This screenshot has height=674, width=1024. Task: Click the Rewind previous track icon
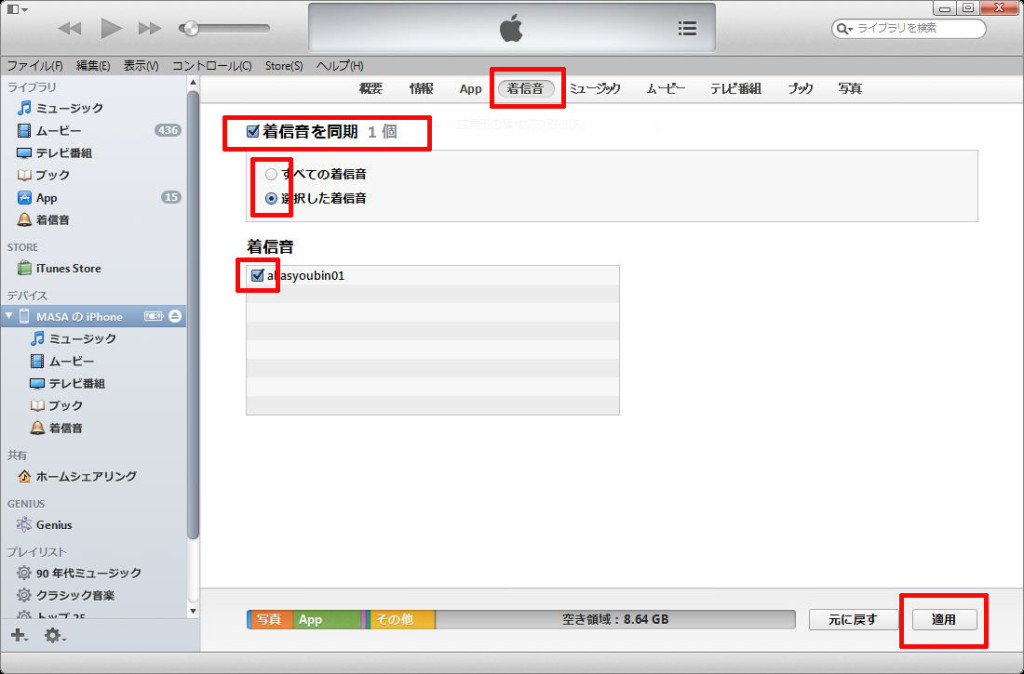70,28
